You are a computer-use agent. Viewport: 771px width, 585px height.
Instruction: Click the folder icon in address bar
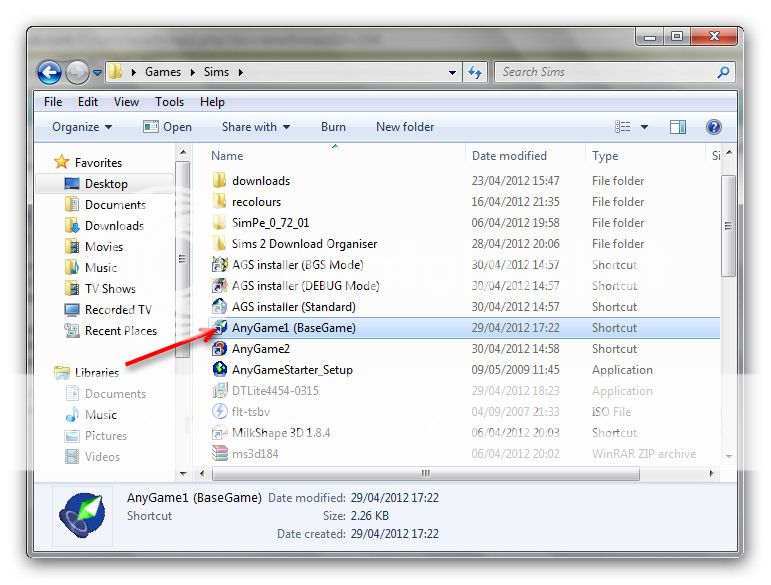point(115,72)
